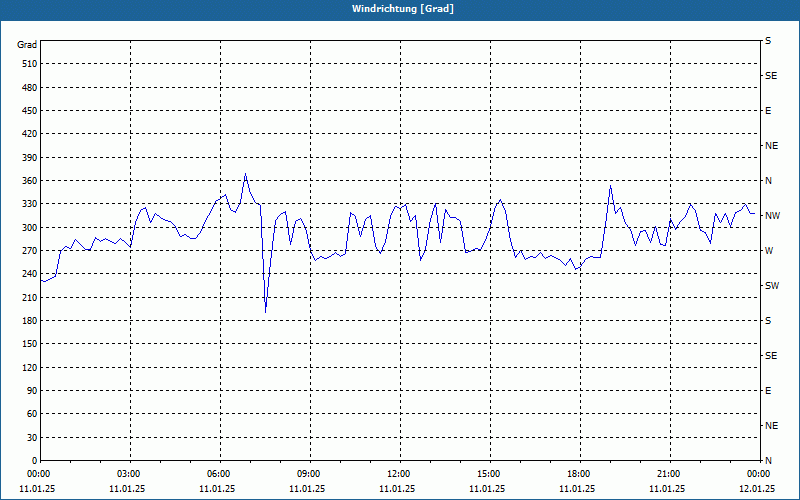Click the 12.01.25 date label
The image size is (800, 500).
pos(758,489)
